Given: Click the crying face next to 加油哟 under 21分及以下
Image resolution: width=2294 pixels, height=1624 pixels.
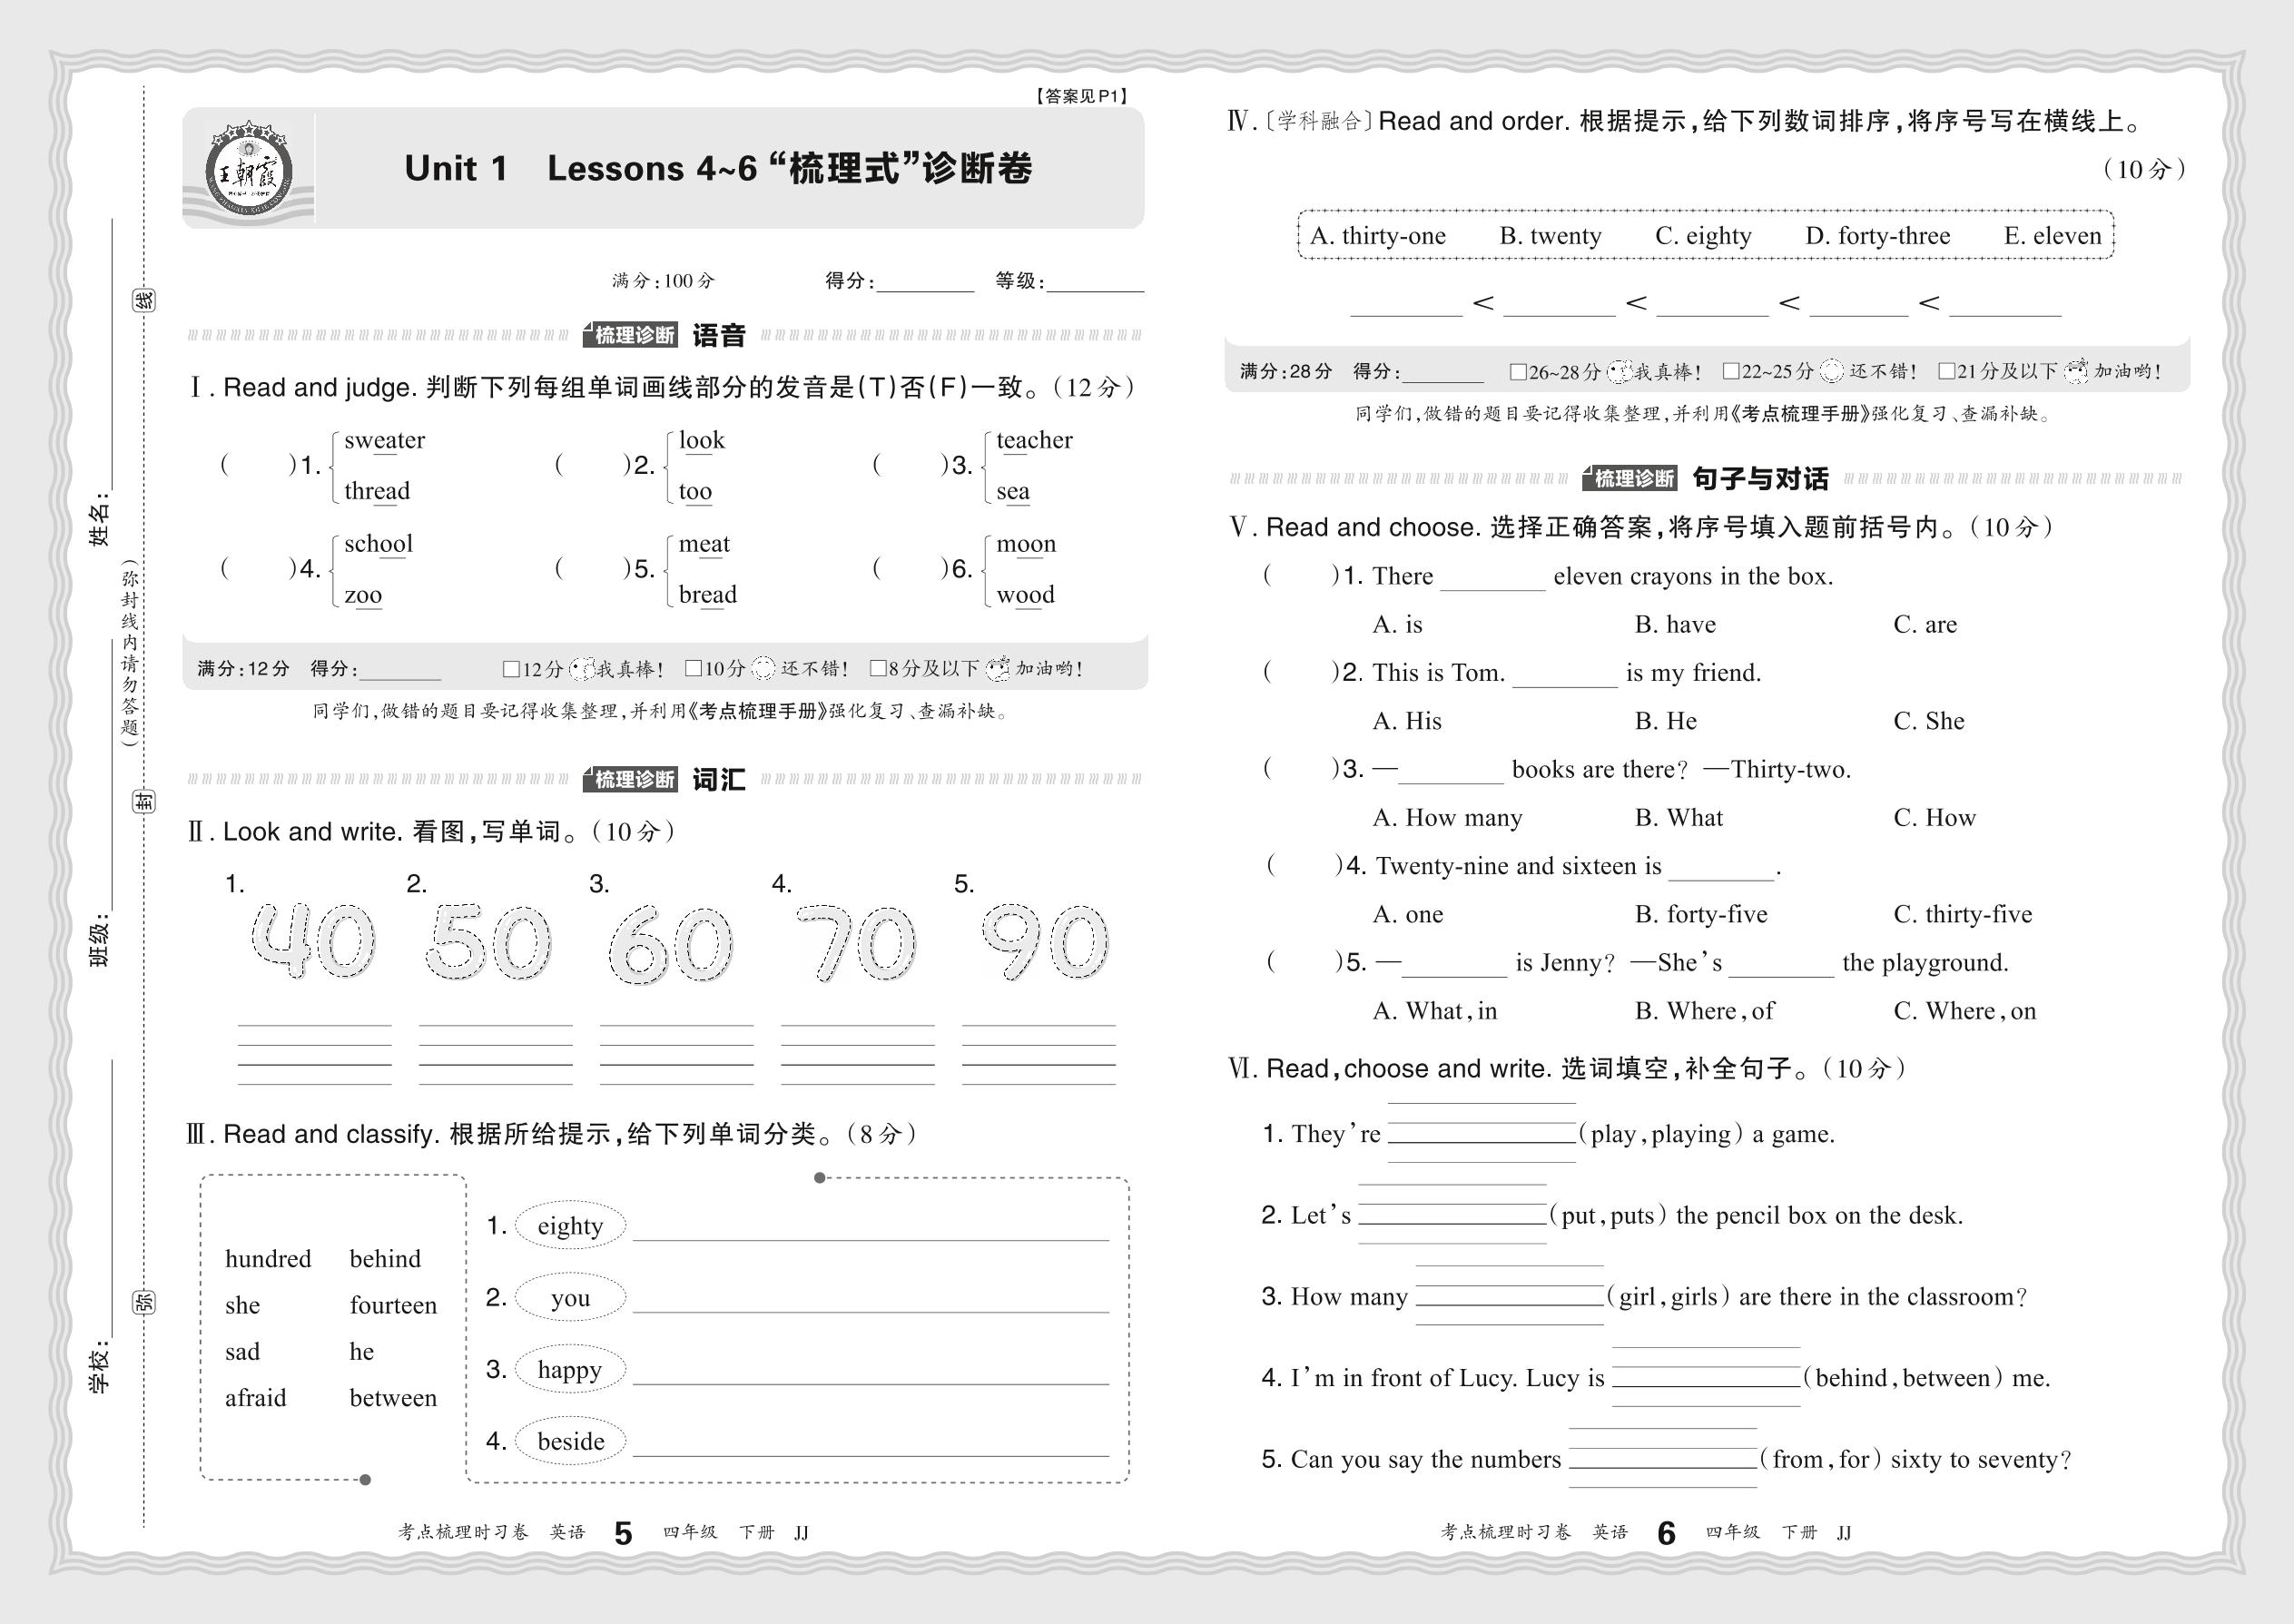Looking at the screenshot, I should click(2077, 371).
